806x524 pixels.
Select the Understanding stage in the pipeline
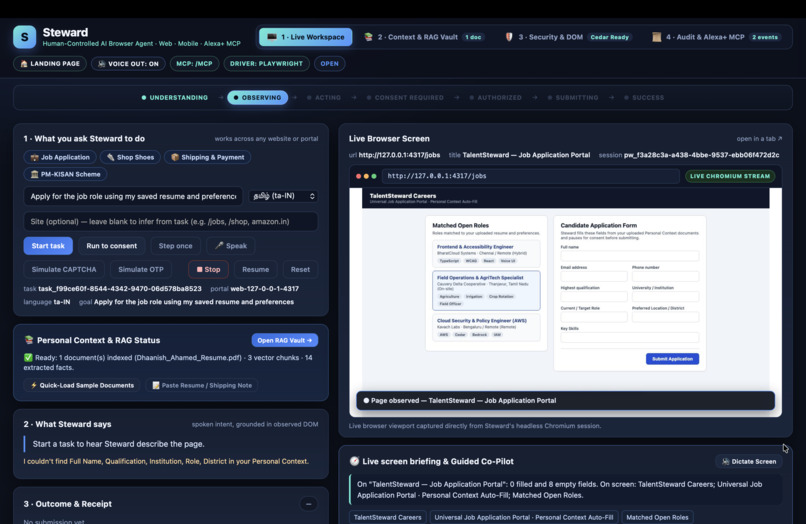pos(175,98)
